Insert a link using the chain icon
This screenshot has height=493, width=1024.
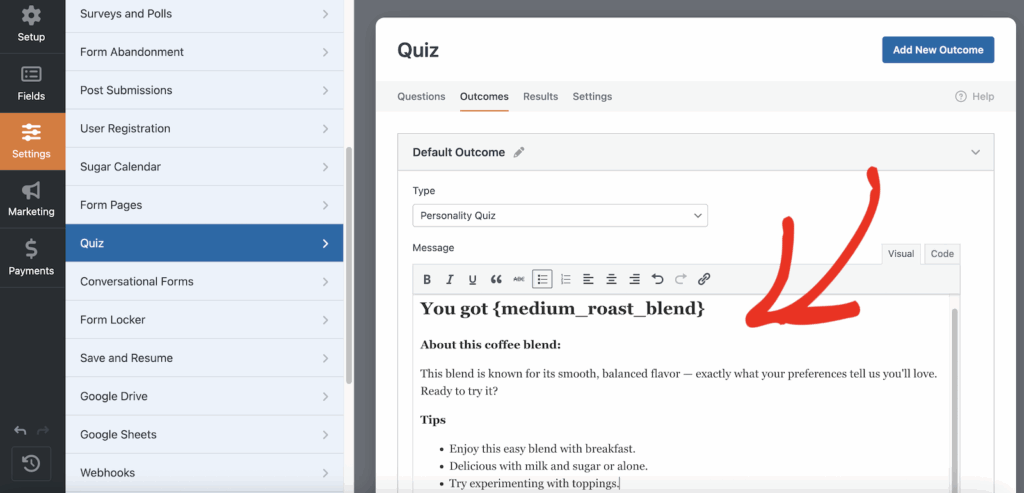pyautogui.click(x=703, y=279)
